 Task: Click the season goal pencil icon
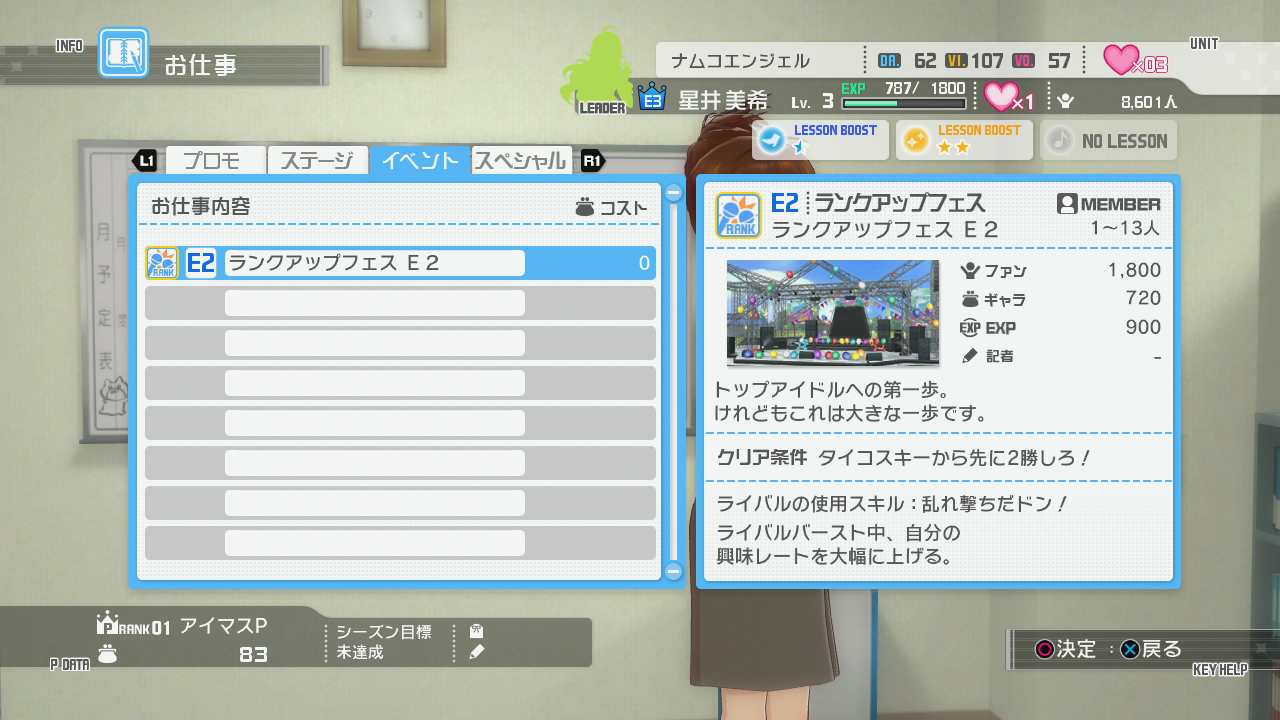[x=477, y=652]
